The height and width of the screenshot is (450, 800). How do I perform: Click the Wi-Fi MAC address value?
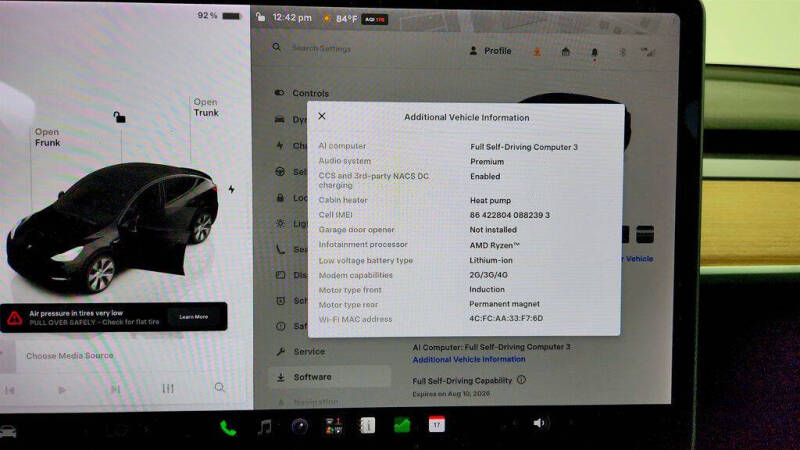pos(506,318)
